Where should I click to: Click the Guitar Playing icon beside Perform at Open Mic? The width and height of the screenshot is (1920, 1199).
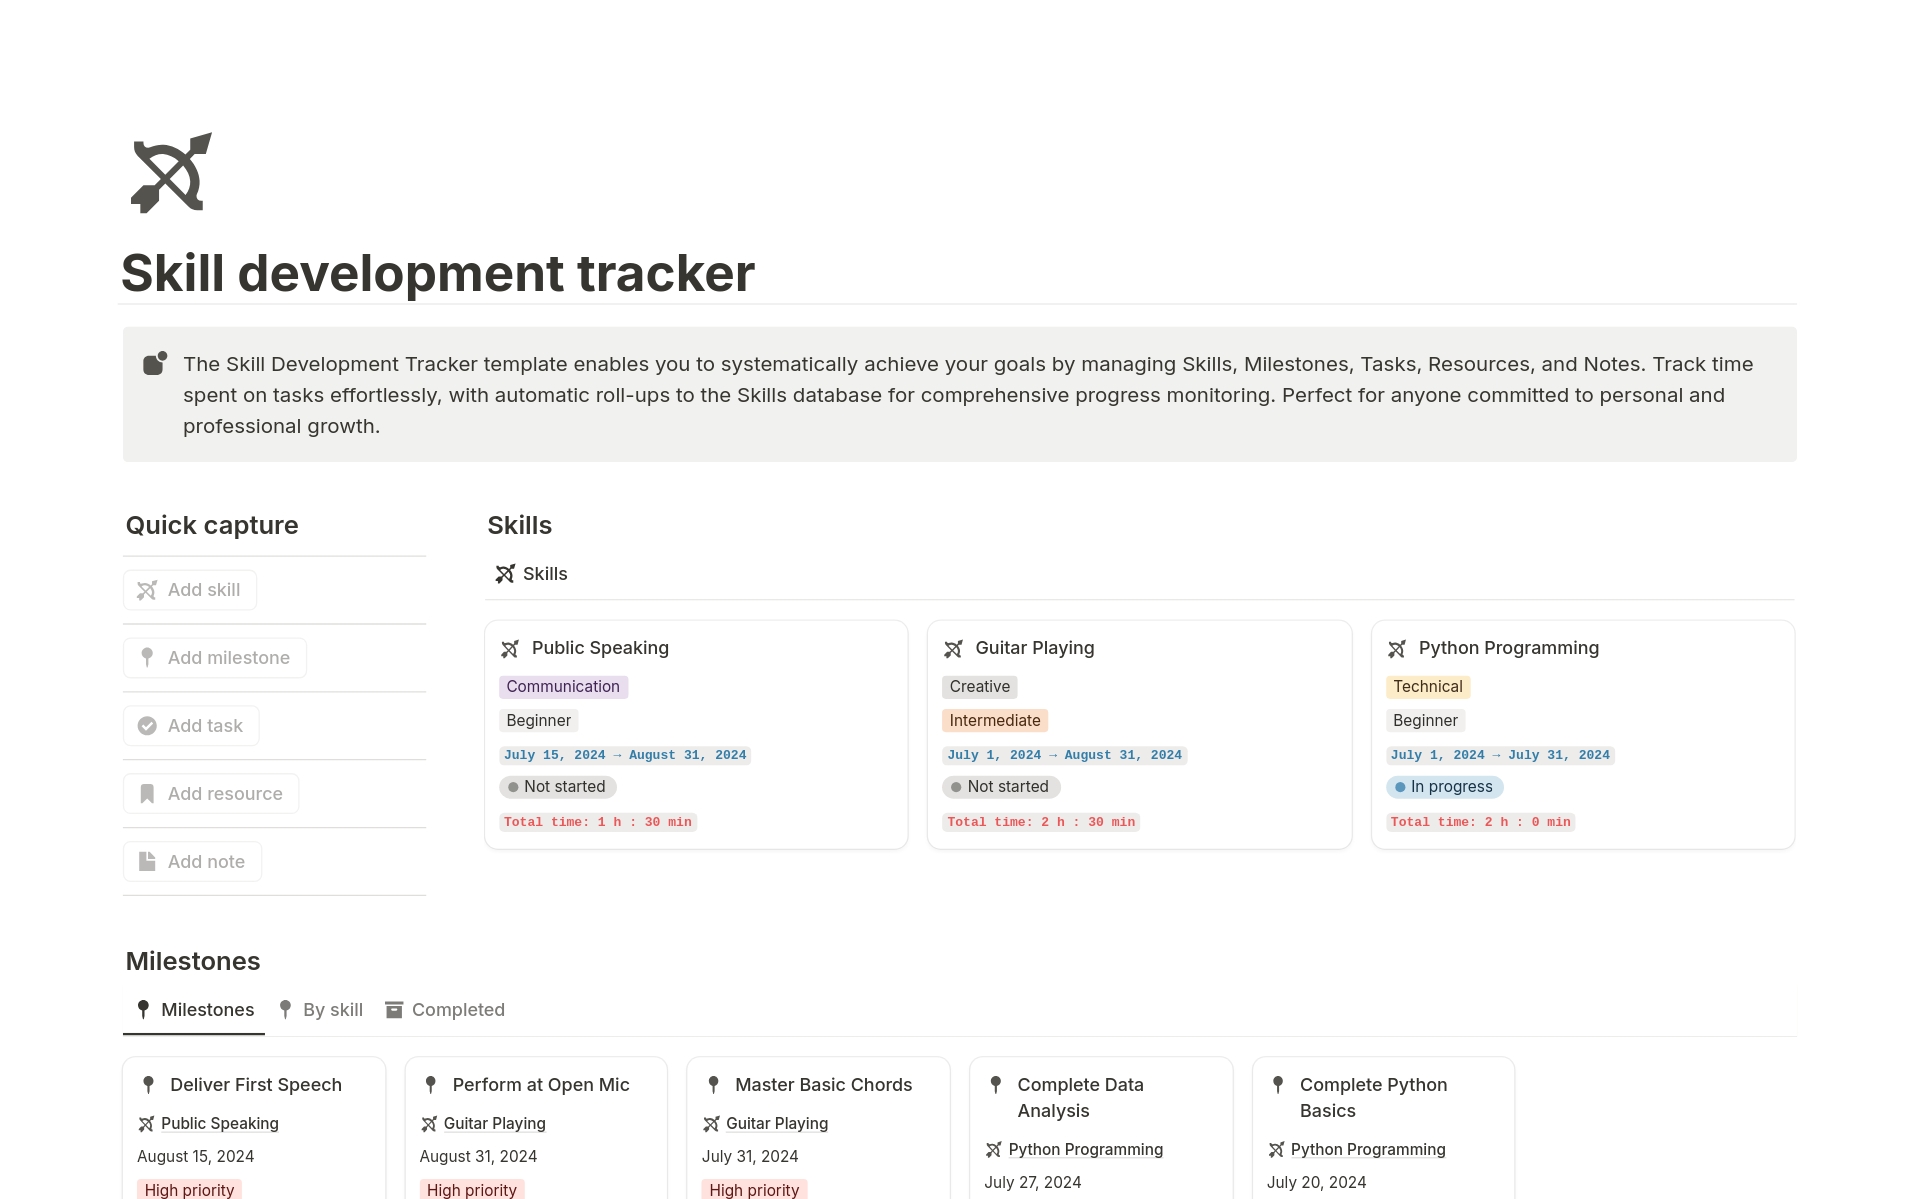pos(430,1123)
